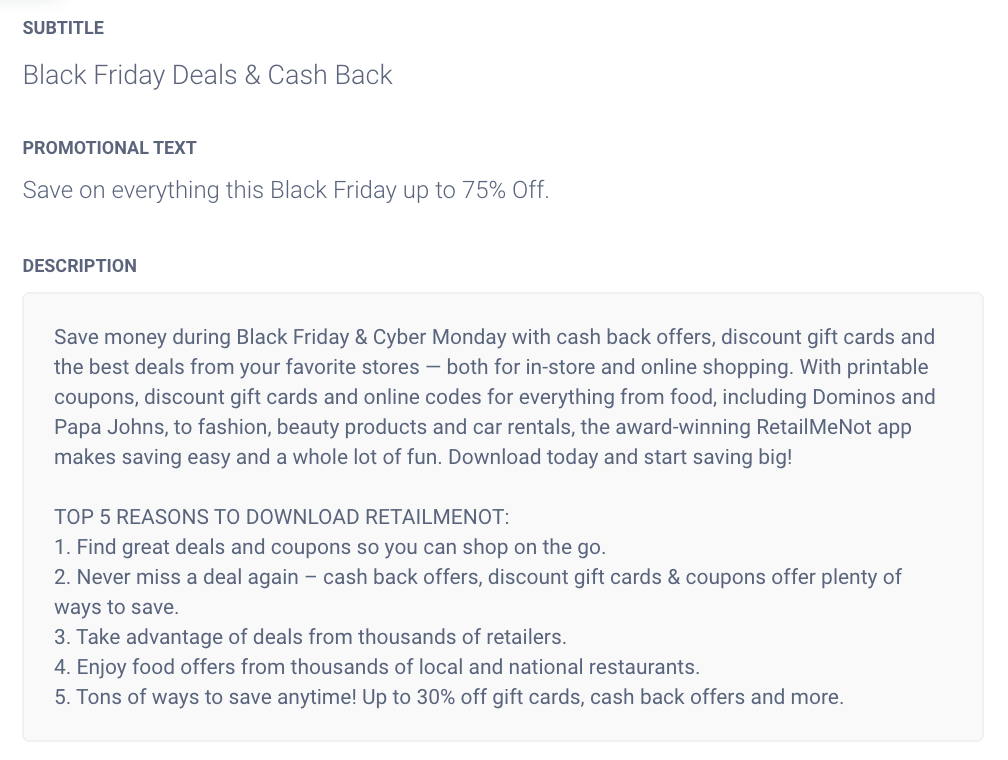Click the wrapped line ways to save
This screenshot has width=1008, height=760.
pos(116,607)
